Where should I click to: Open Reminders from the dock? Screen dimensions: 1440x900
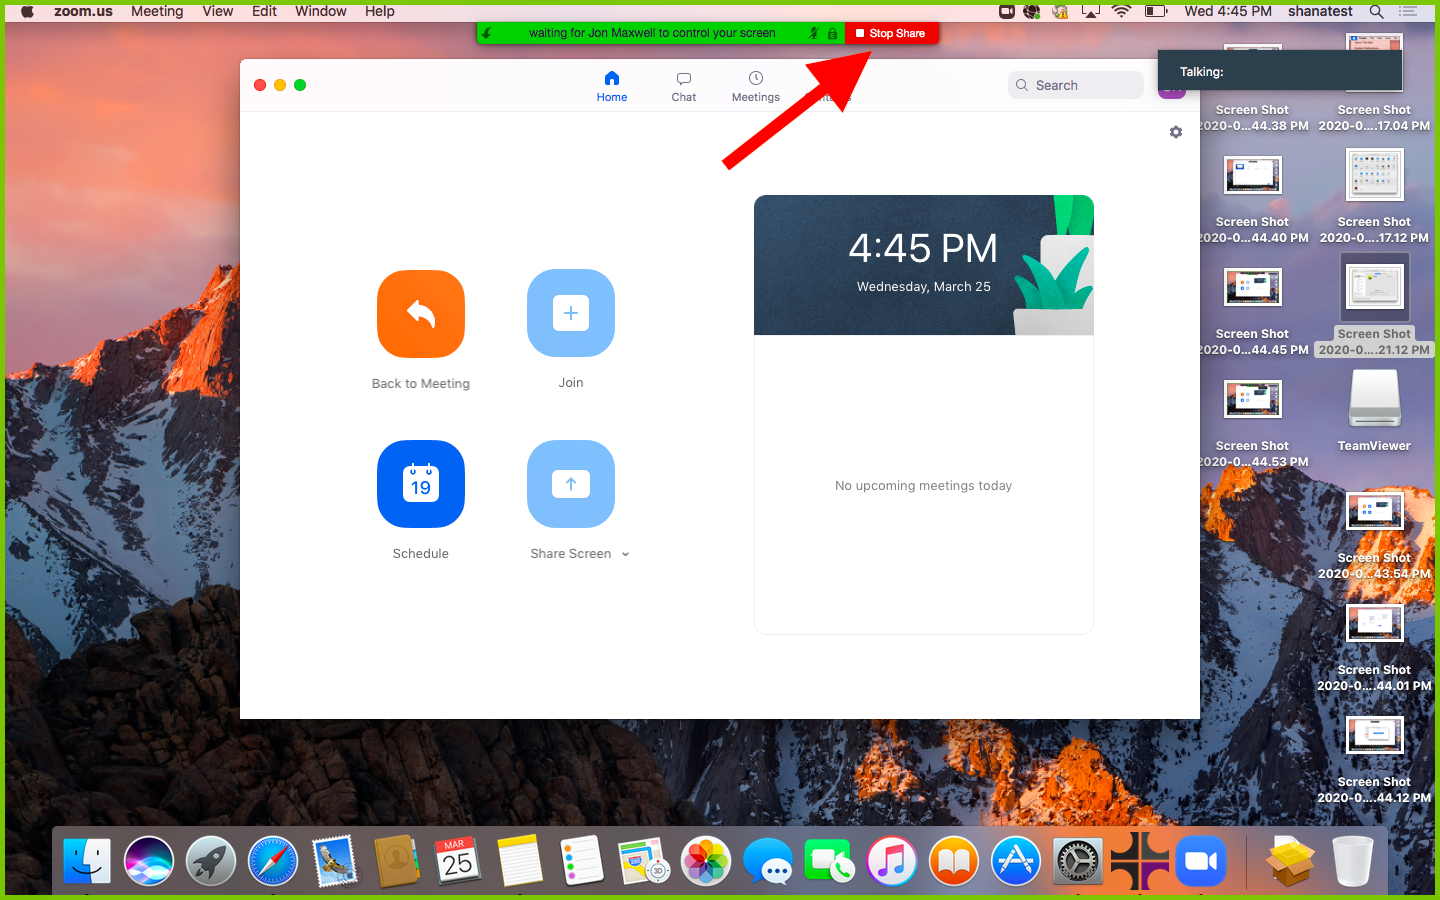(x=582, y=861)
